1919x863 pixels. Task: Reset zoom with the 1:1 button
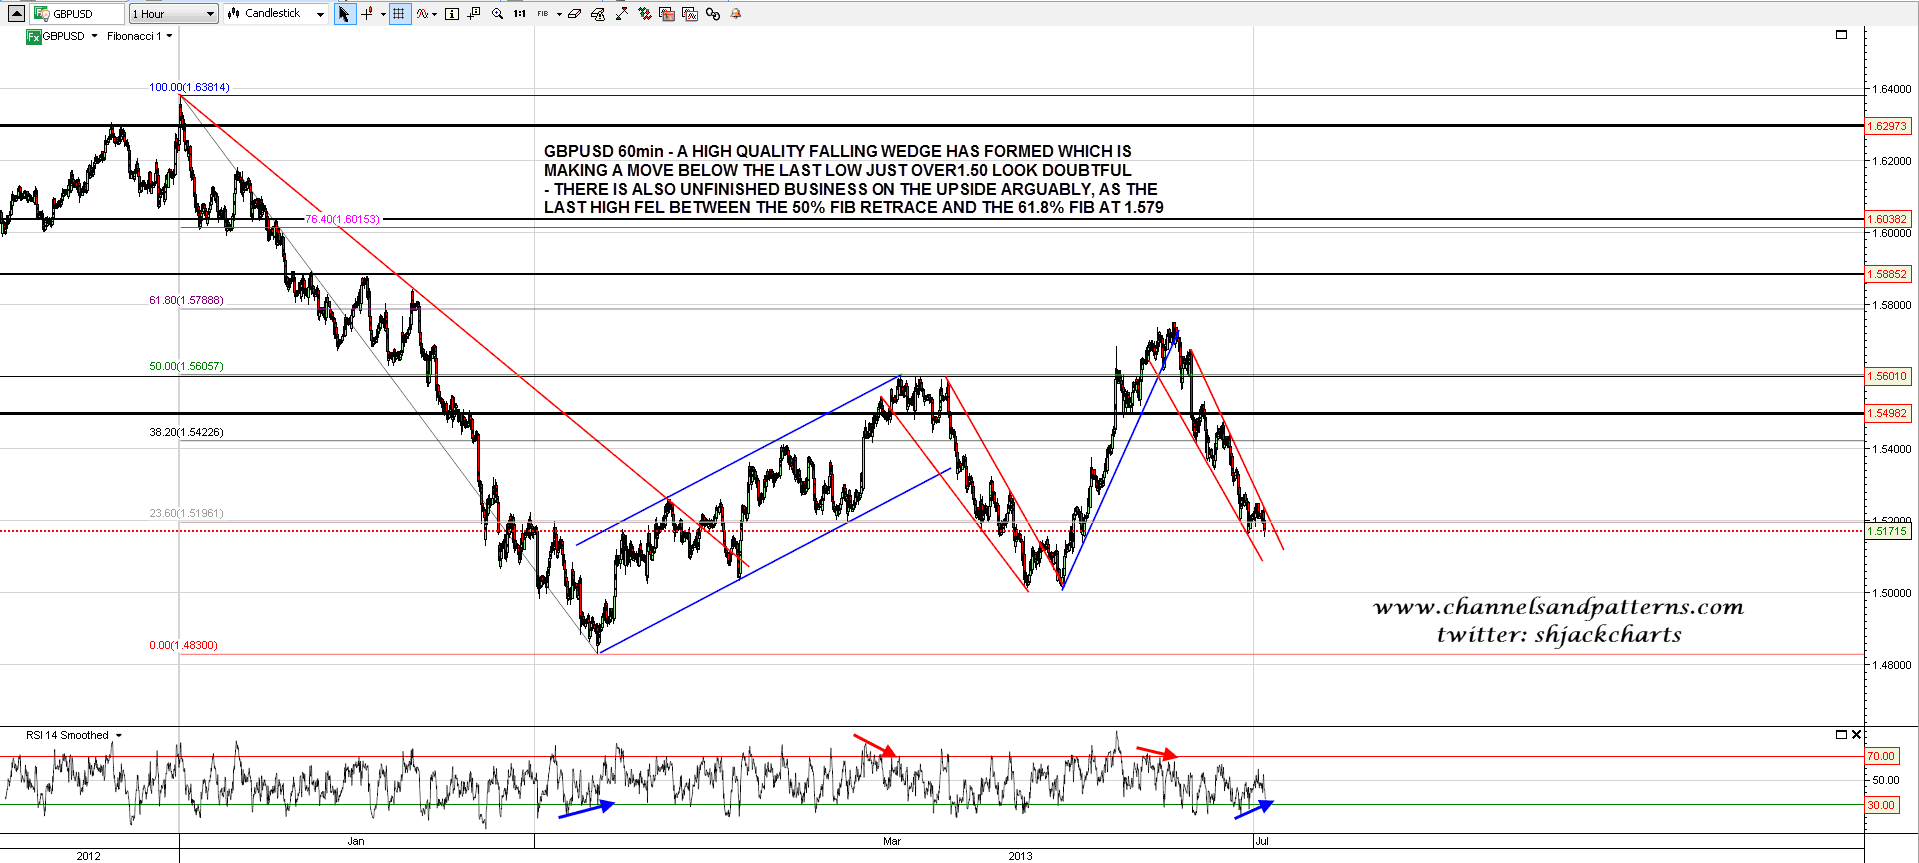[520, 14]
